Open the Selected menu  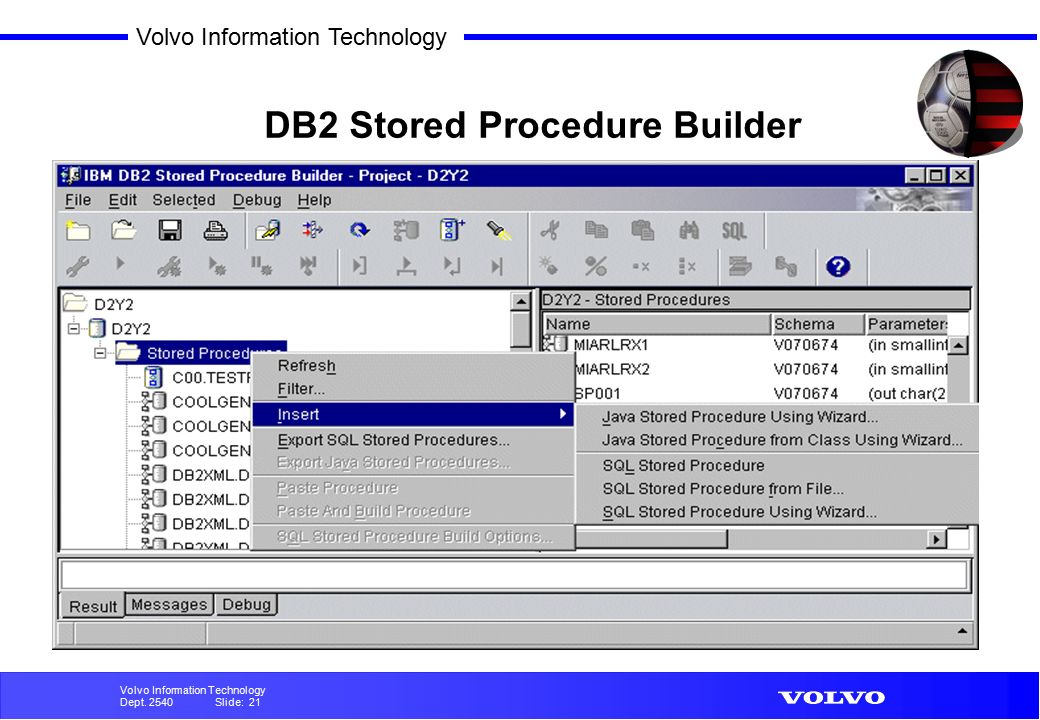click(184, 200)
